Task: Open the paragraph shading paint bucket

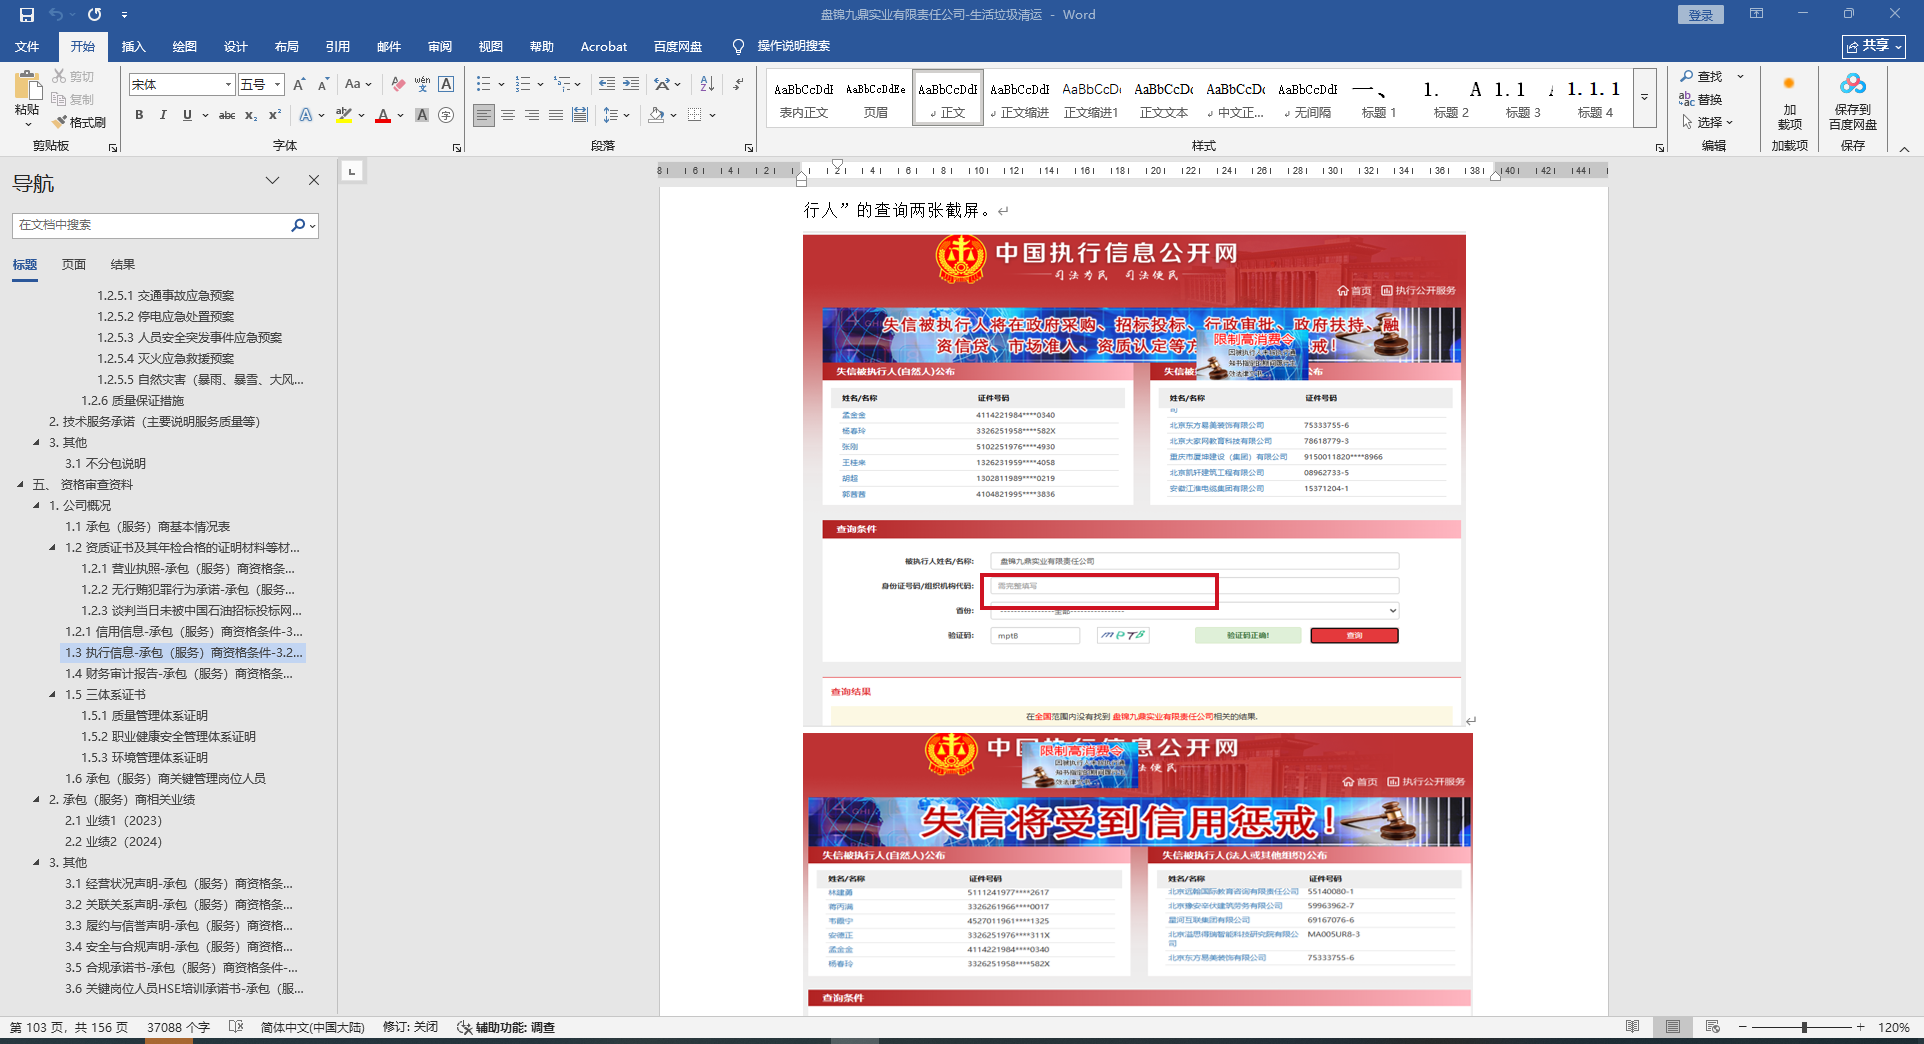Action: click(x=656, y=115)
